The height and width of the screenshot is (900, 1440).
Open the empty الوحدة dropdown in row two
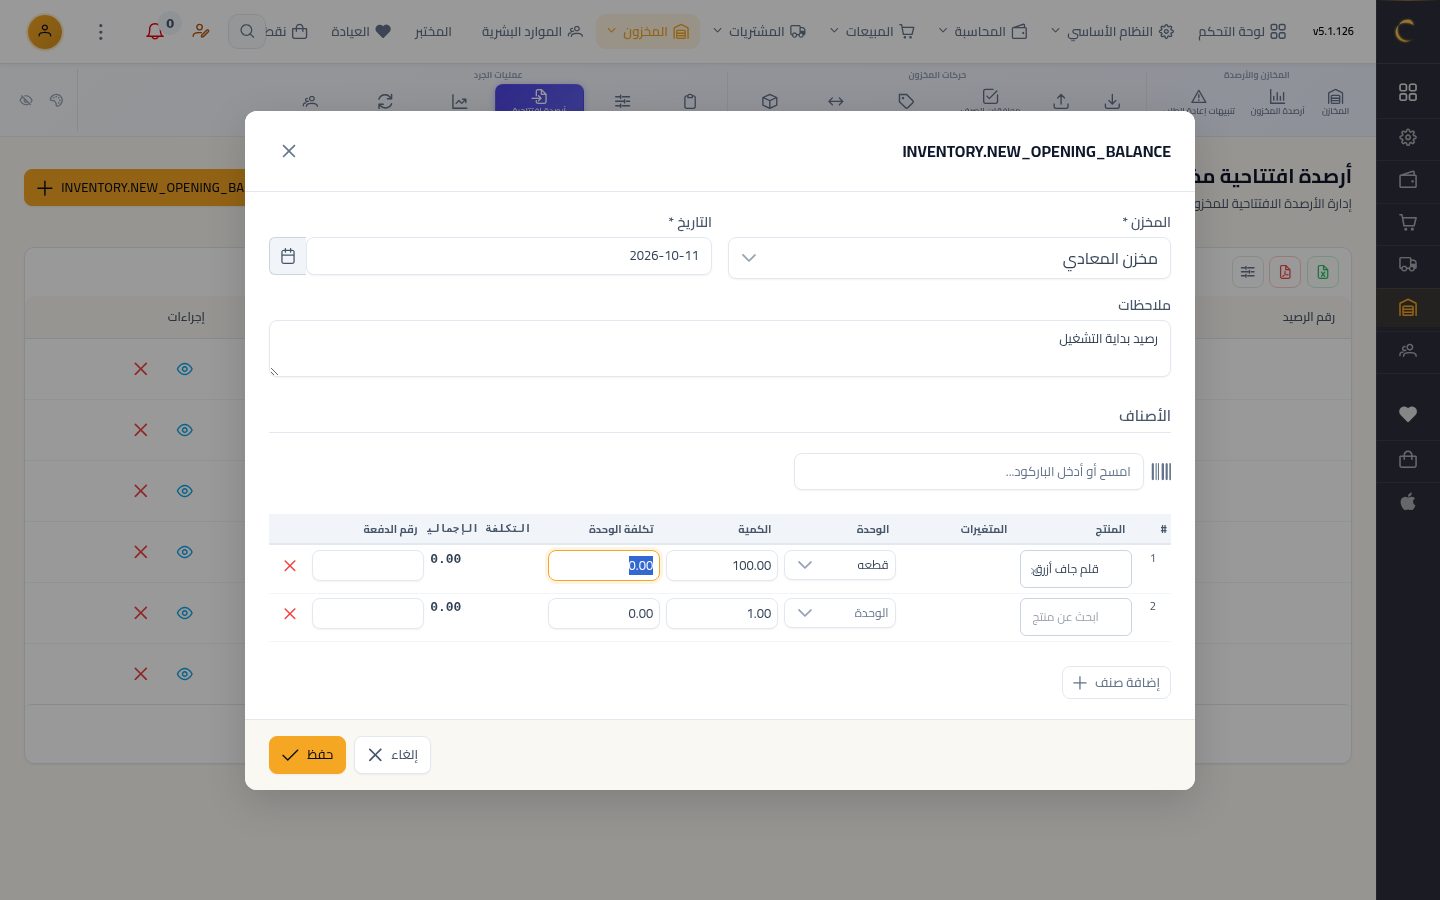[840, 613]
